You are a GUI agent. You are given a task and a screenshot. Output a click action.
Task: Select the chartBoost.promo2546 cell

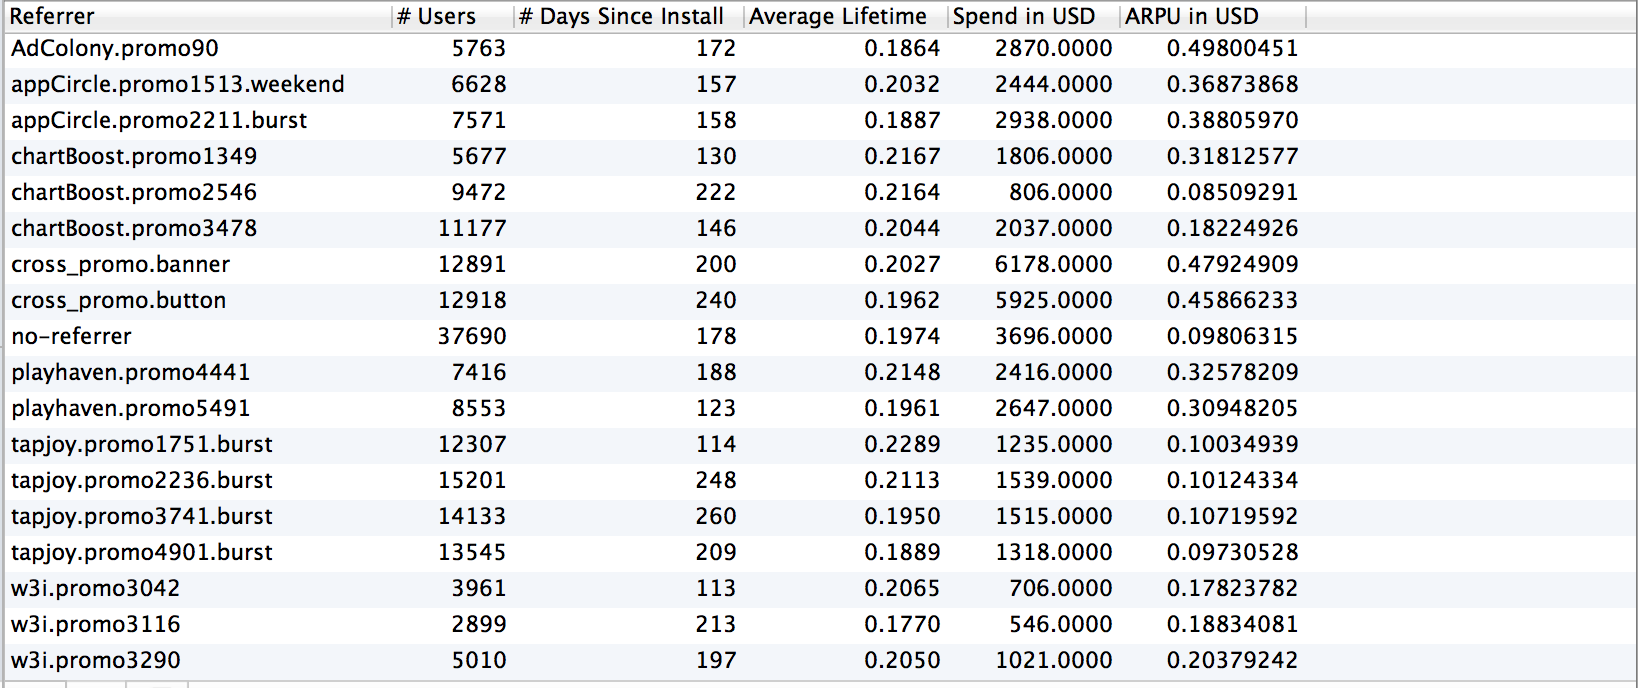tap(134, 192)
